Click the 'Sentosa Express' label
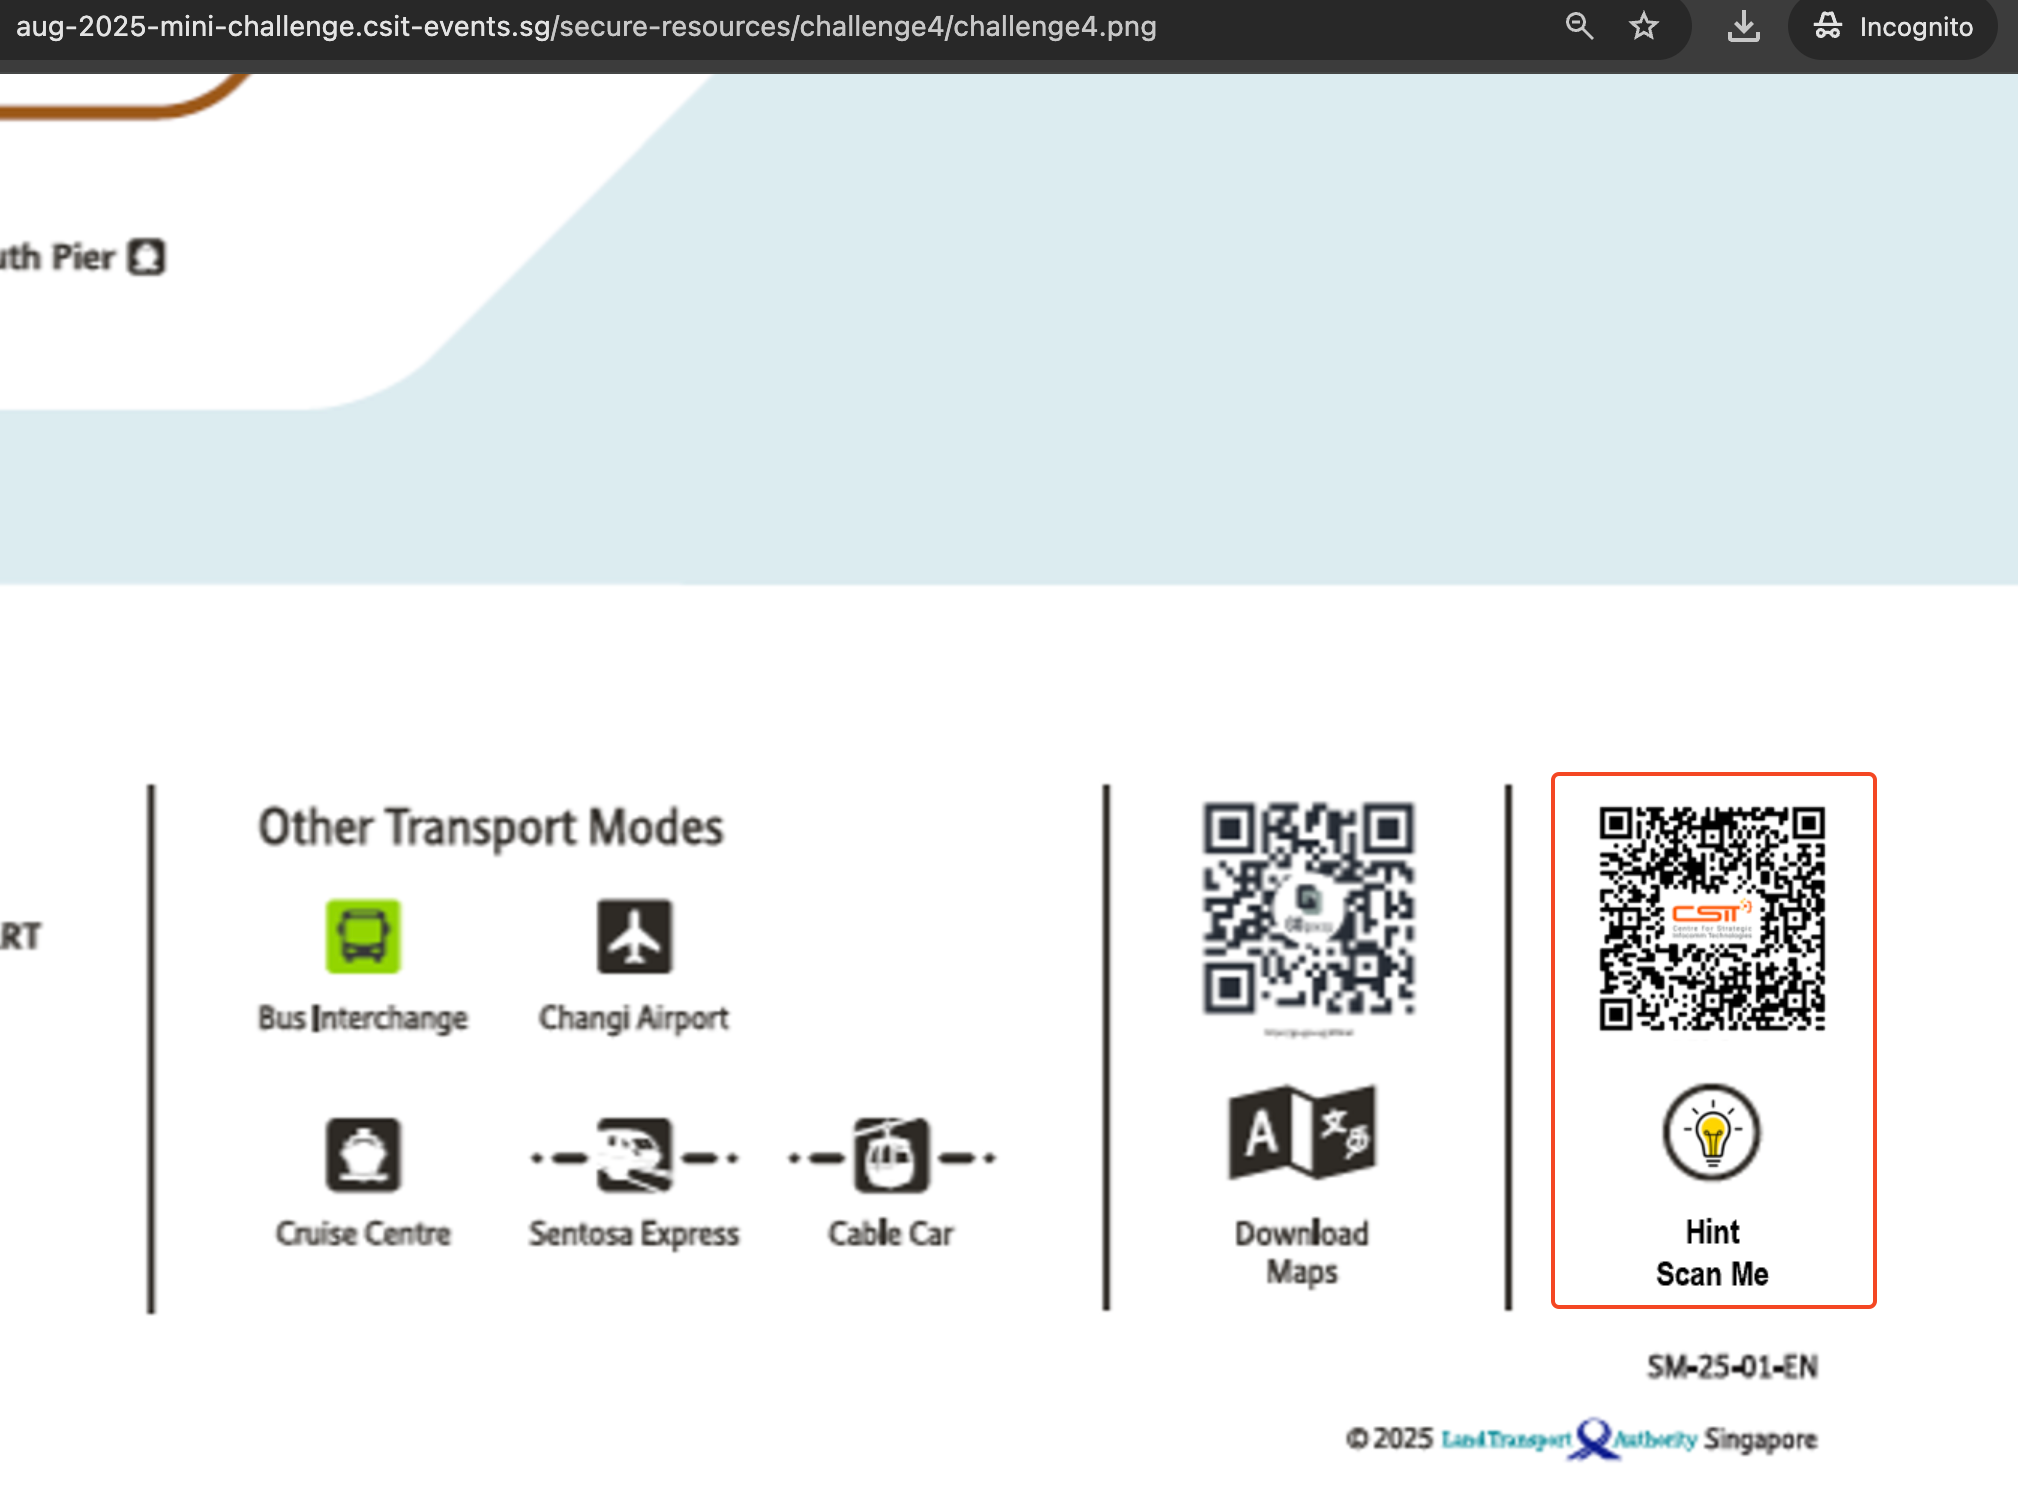The width and height of the screenshot is (2018, 1508). [x=634, y=1234]
